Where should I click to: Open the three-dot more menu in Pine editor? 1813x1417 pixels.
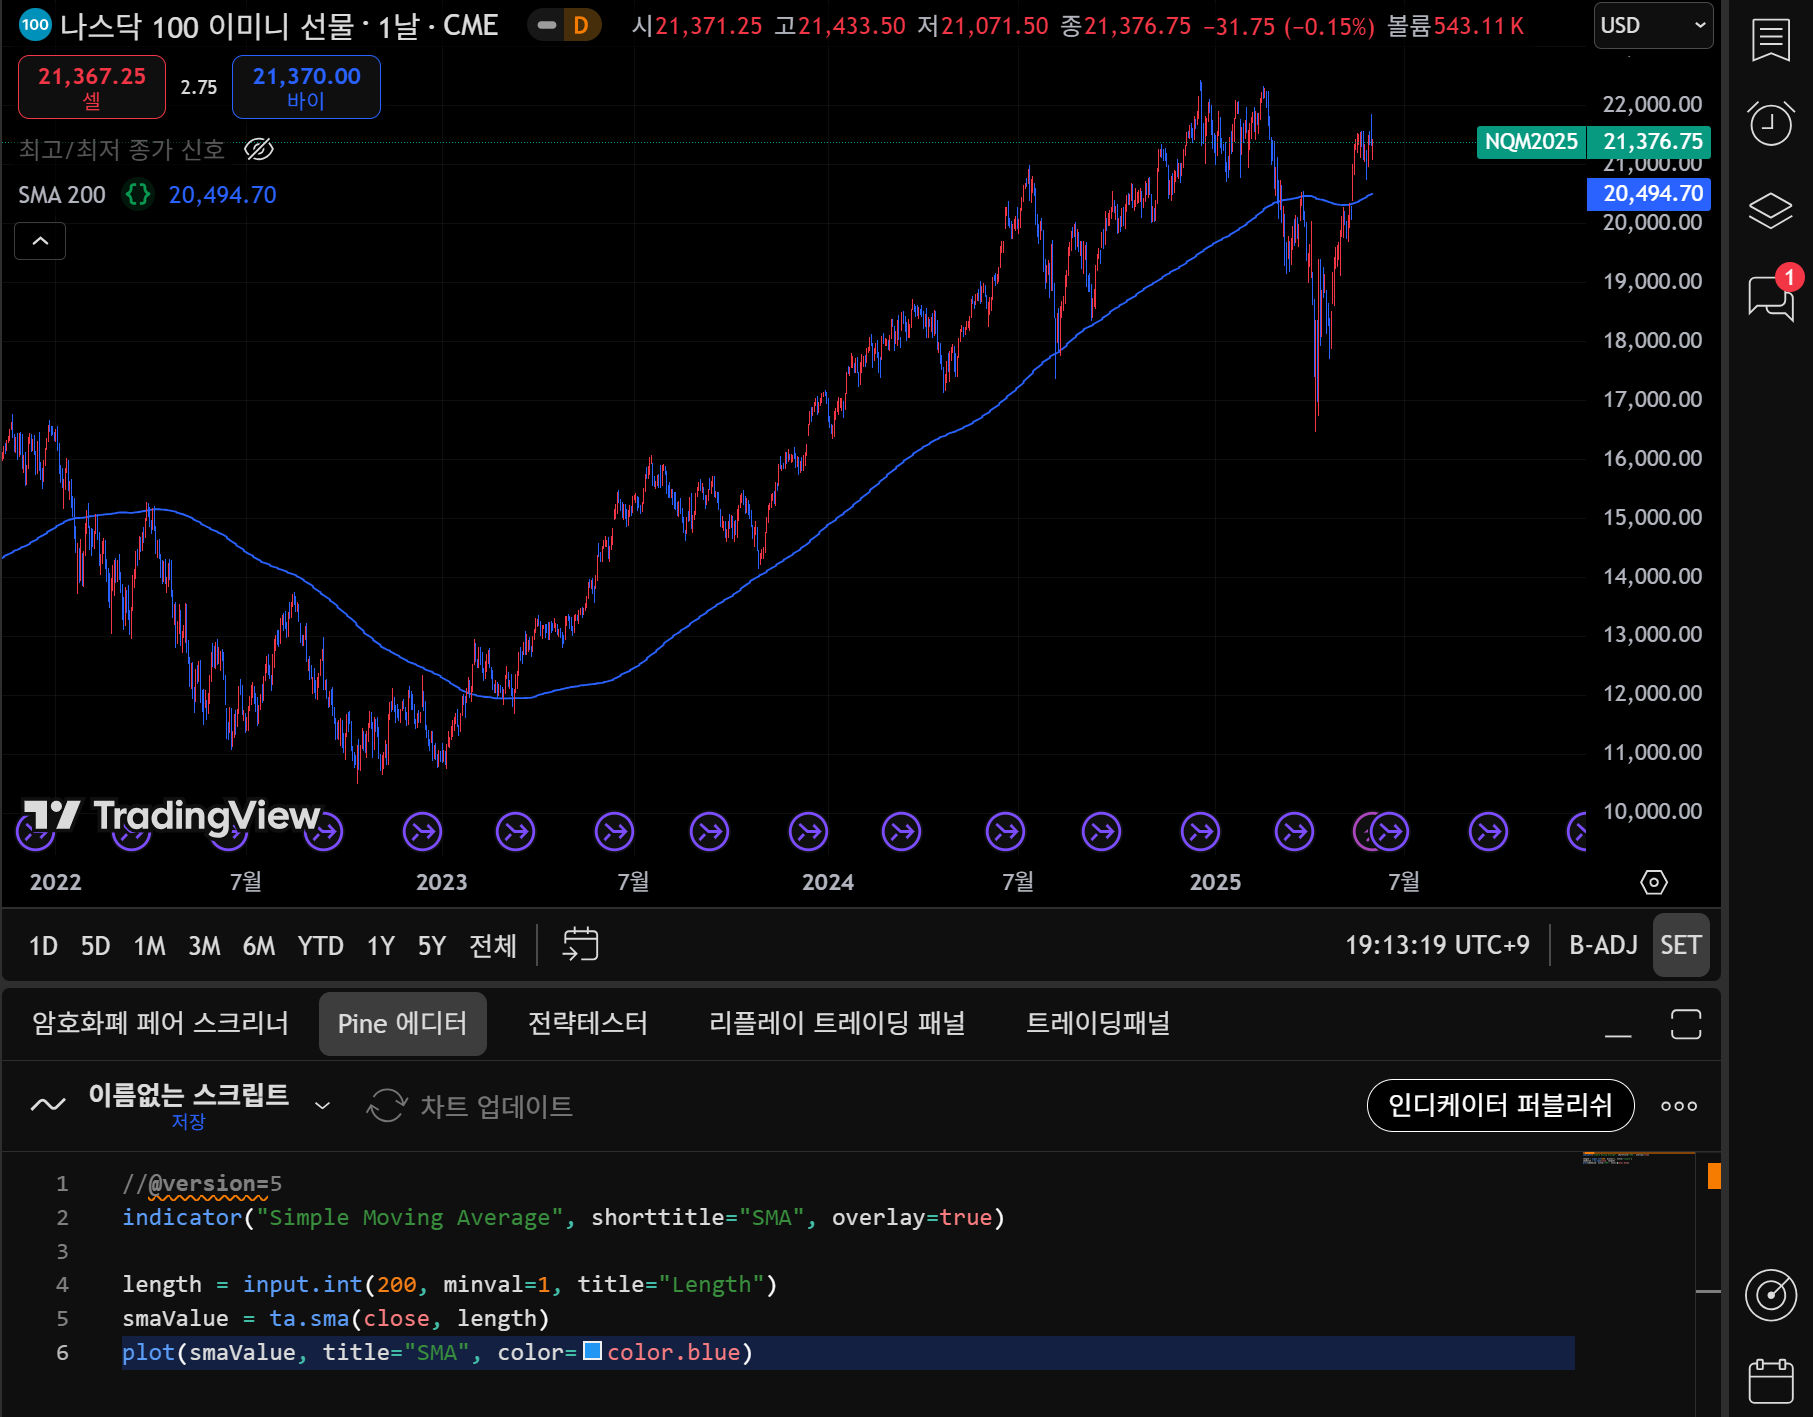click(1679, 1106)
